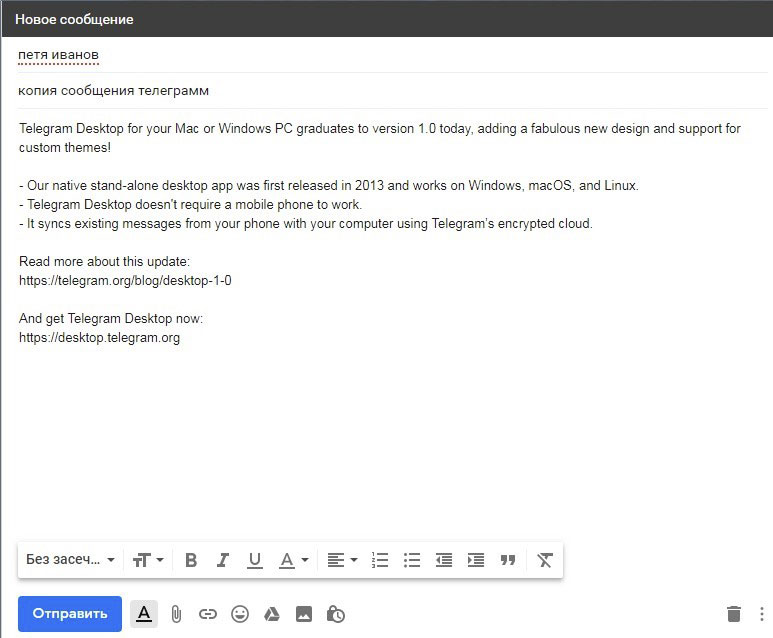Insert a link
The image size is (773, 638).
(208, 614)
